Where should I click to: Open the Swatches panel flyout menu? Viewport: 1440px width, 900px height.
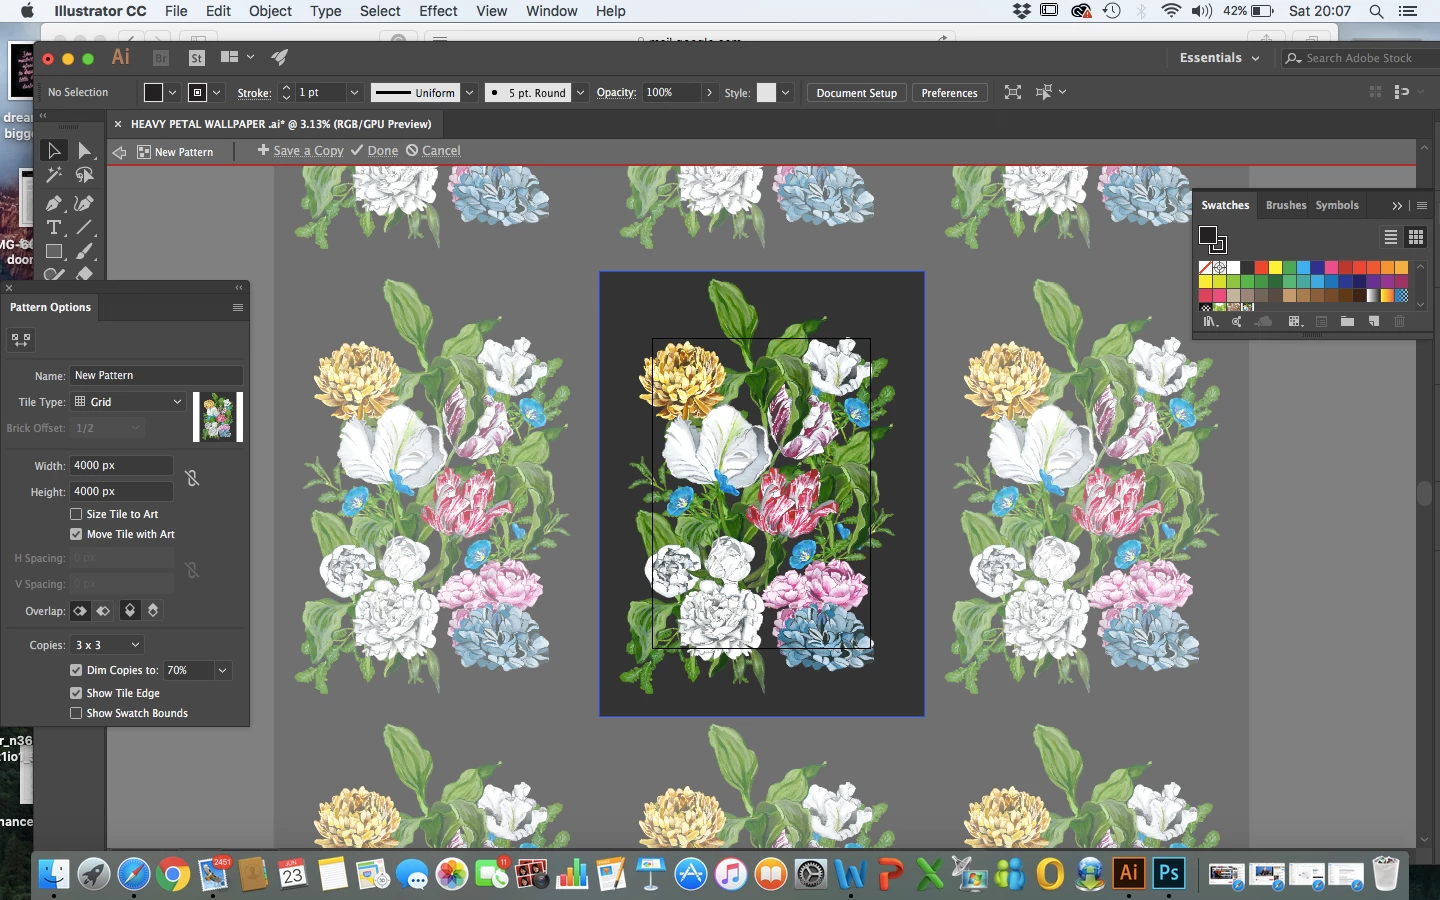coord(1422,205)
